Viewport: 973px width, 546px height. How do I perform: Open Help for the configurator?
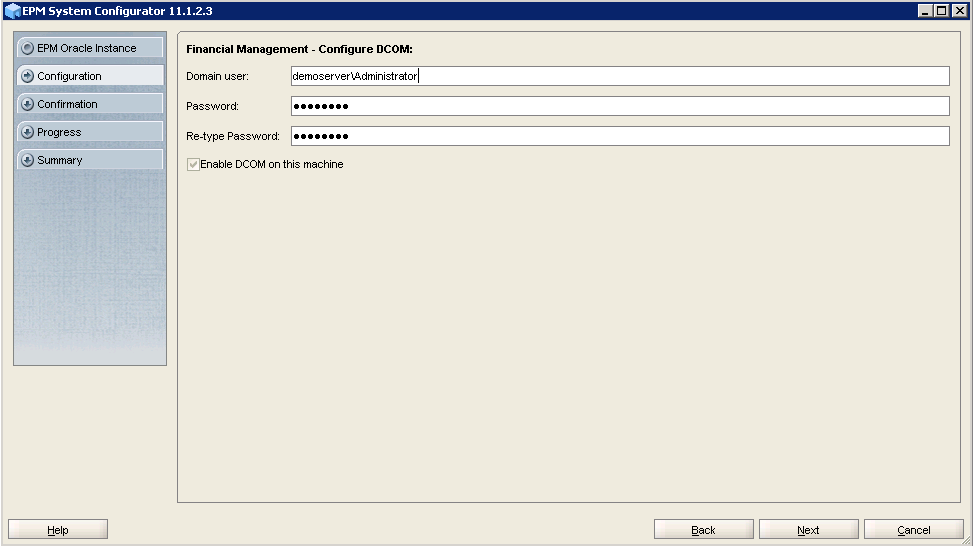58,529
